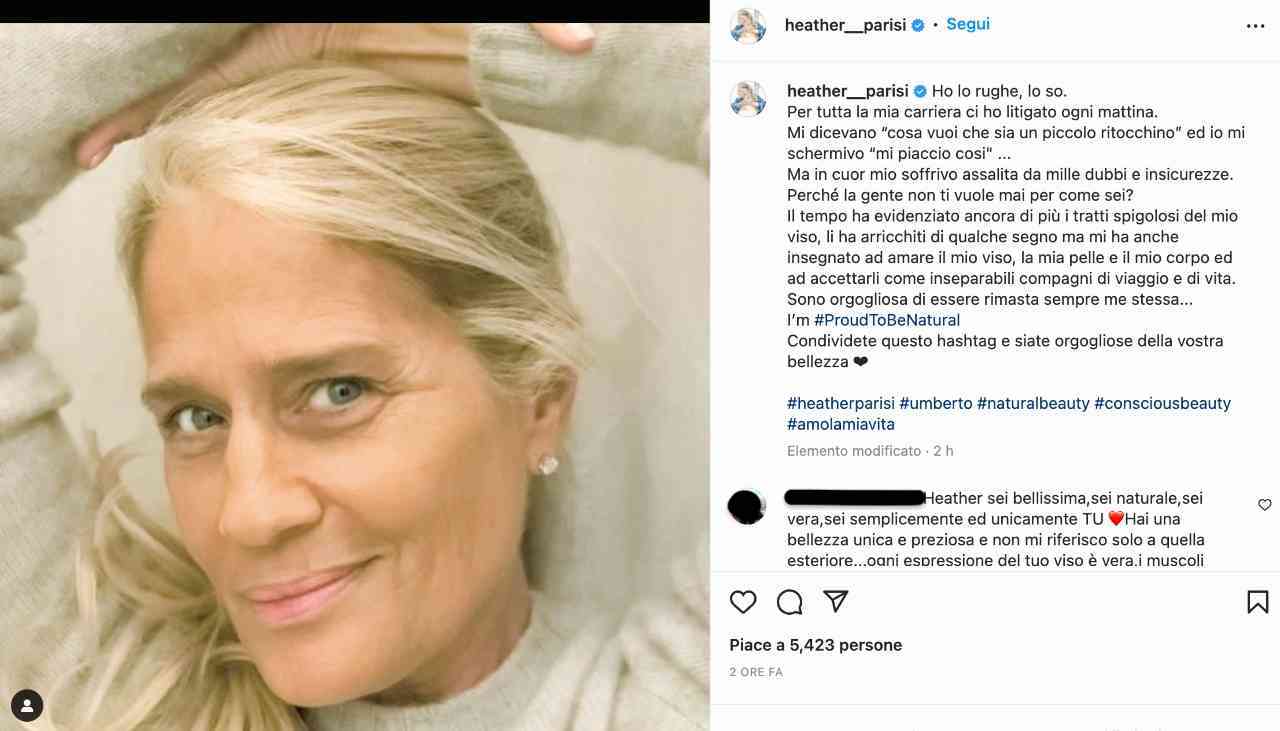Open the #consciousbeauty hashtag

tap(1162, 403)
